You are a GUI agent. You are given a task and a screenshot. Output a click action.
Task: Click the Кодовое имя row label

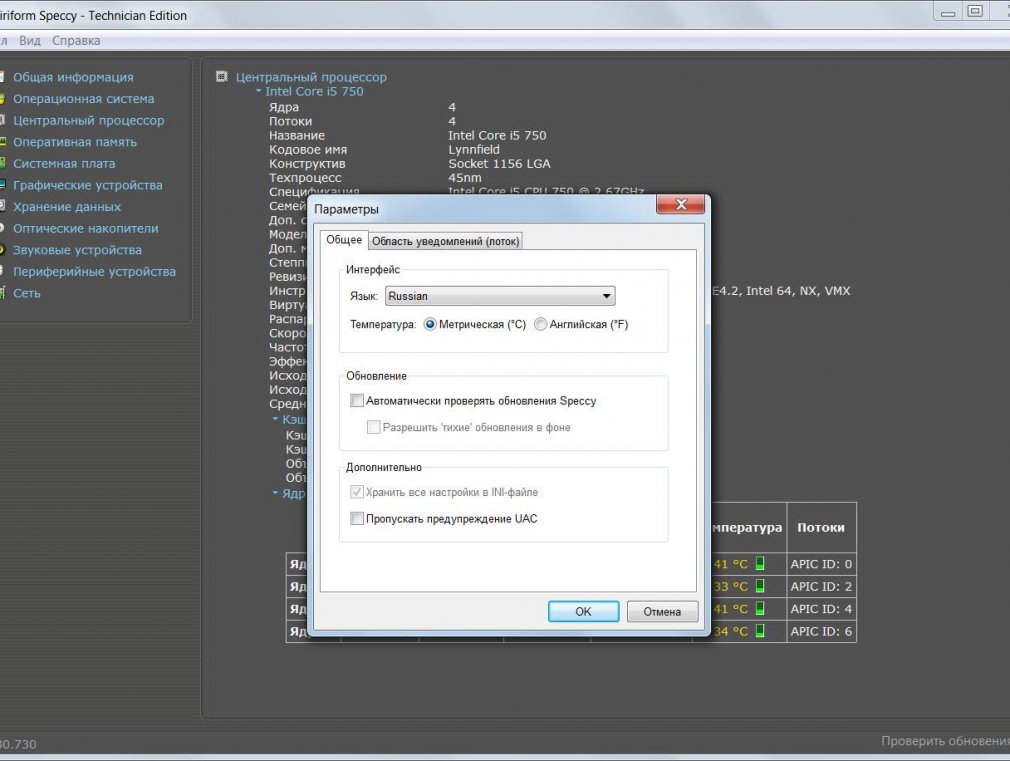pos(308,149)
